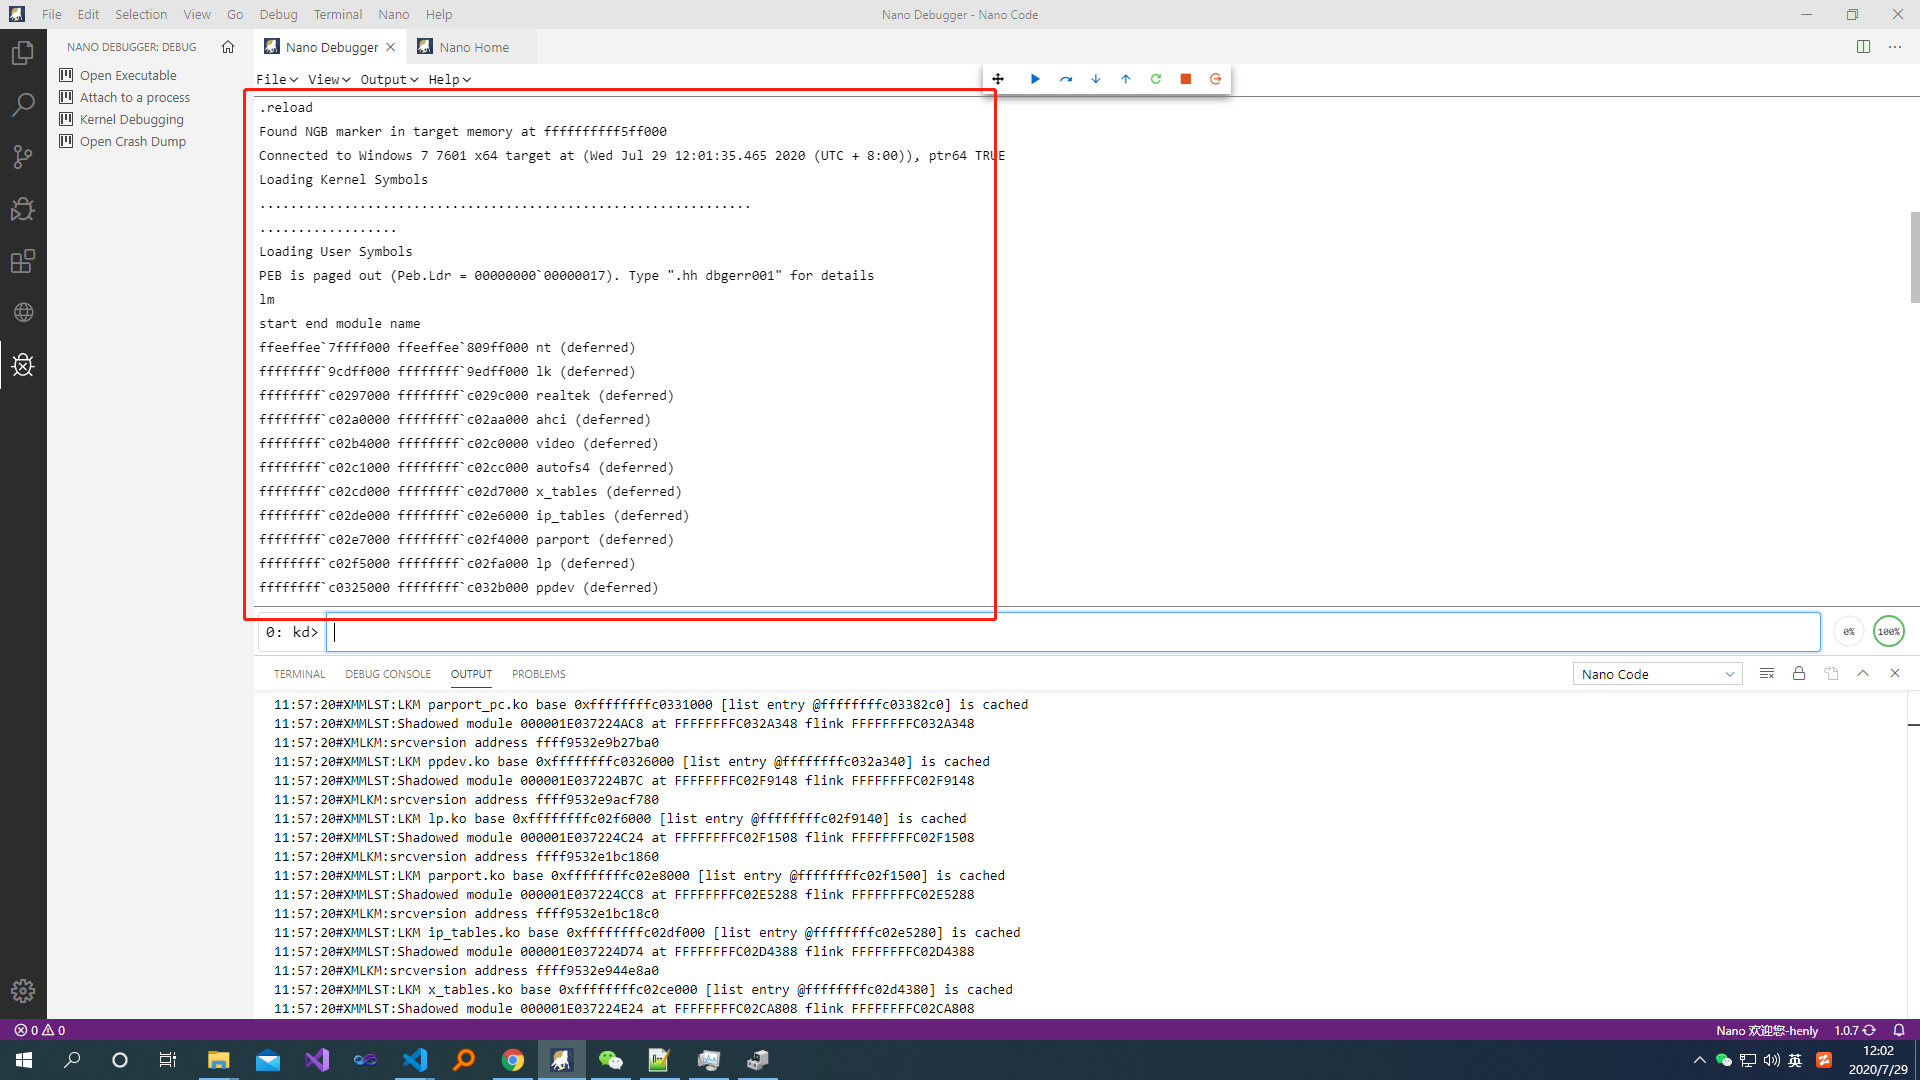This screenshot has height=1080, width=1920.
Task: Expand the debugger View dropdown menu
Action: tap(329, 79)
